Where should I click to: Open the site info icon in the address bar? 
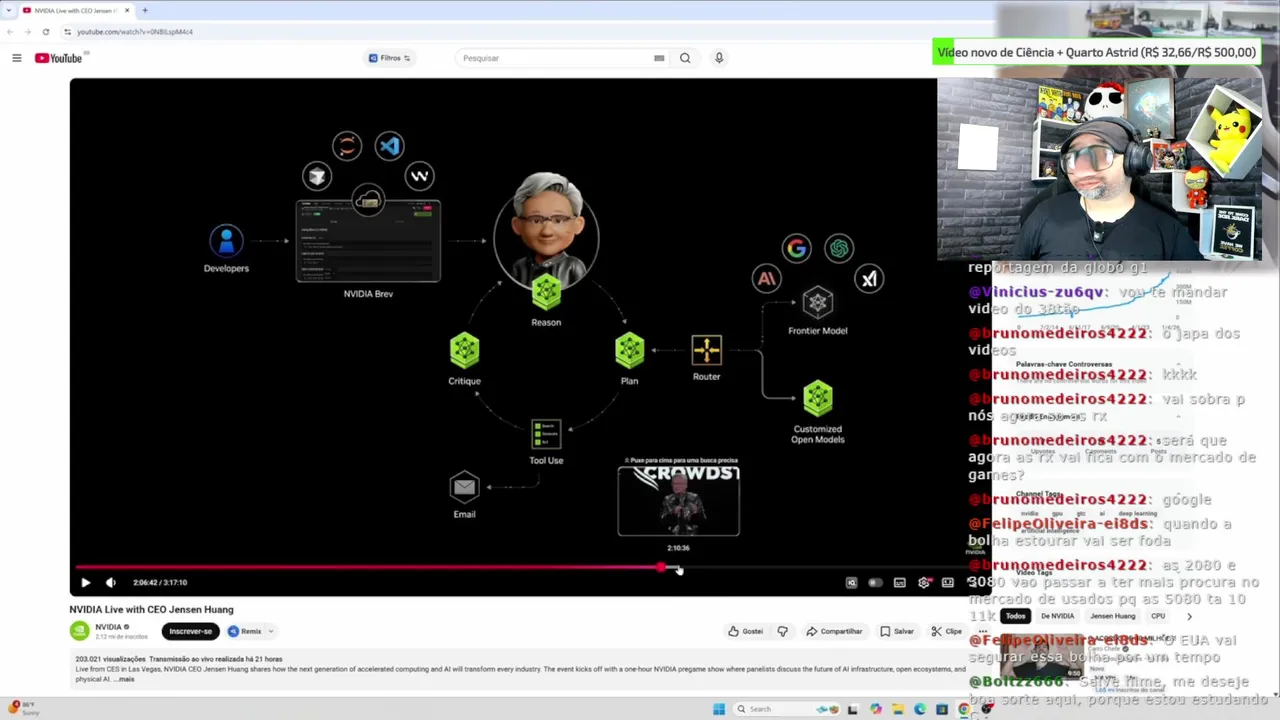(x=67, y=32)
